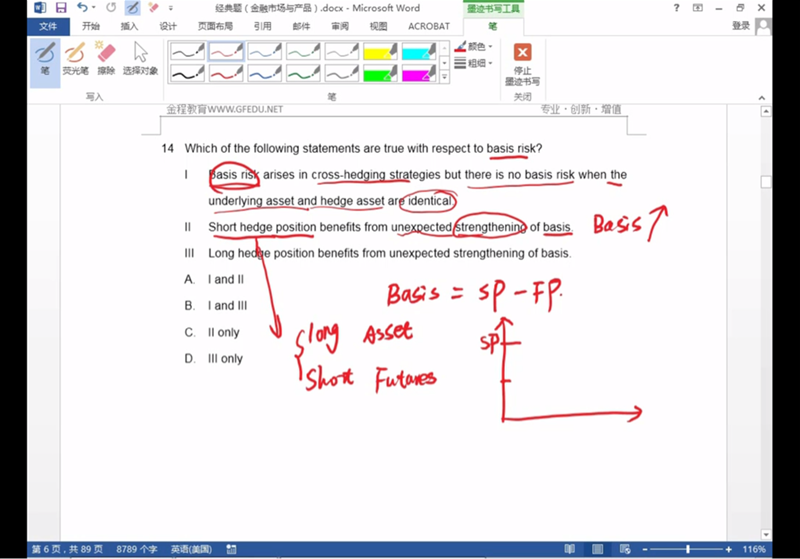The height and width of the screenshot is (559, 800).
Task: Pick the thick red pen style, bottom row
Action: point(226,73)
